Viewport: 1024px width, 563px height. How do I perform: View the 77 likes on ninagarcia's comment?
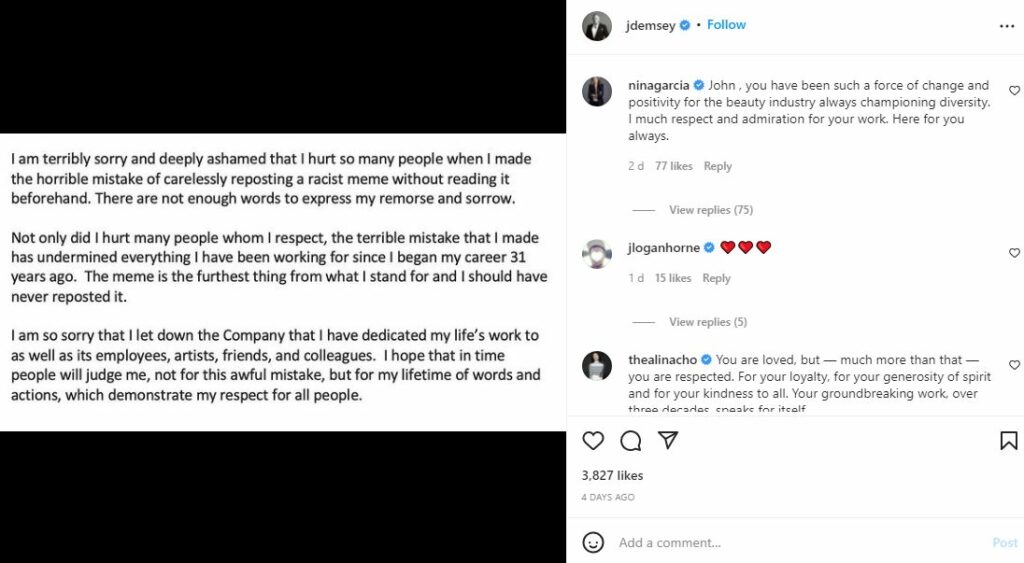tap(673, 166)
